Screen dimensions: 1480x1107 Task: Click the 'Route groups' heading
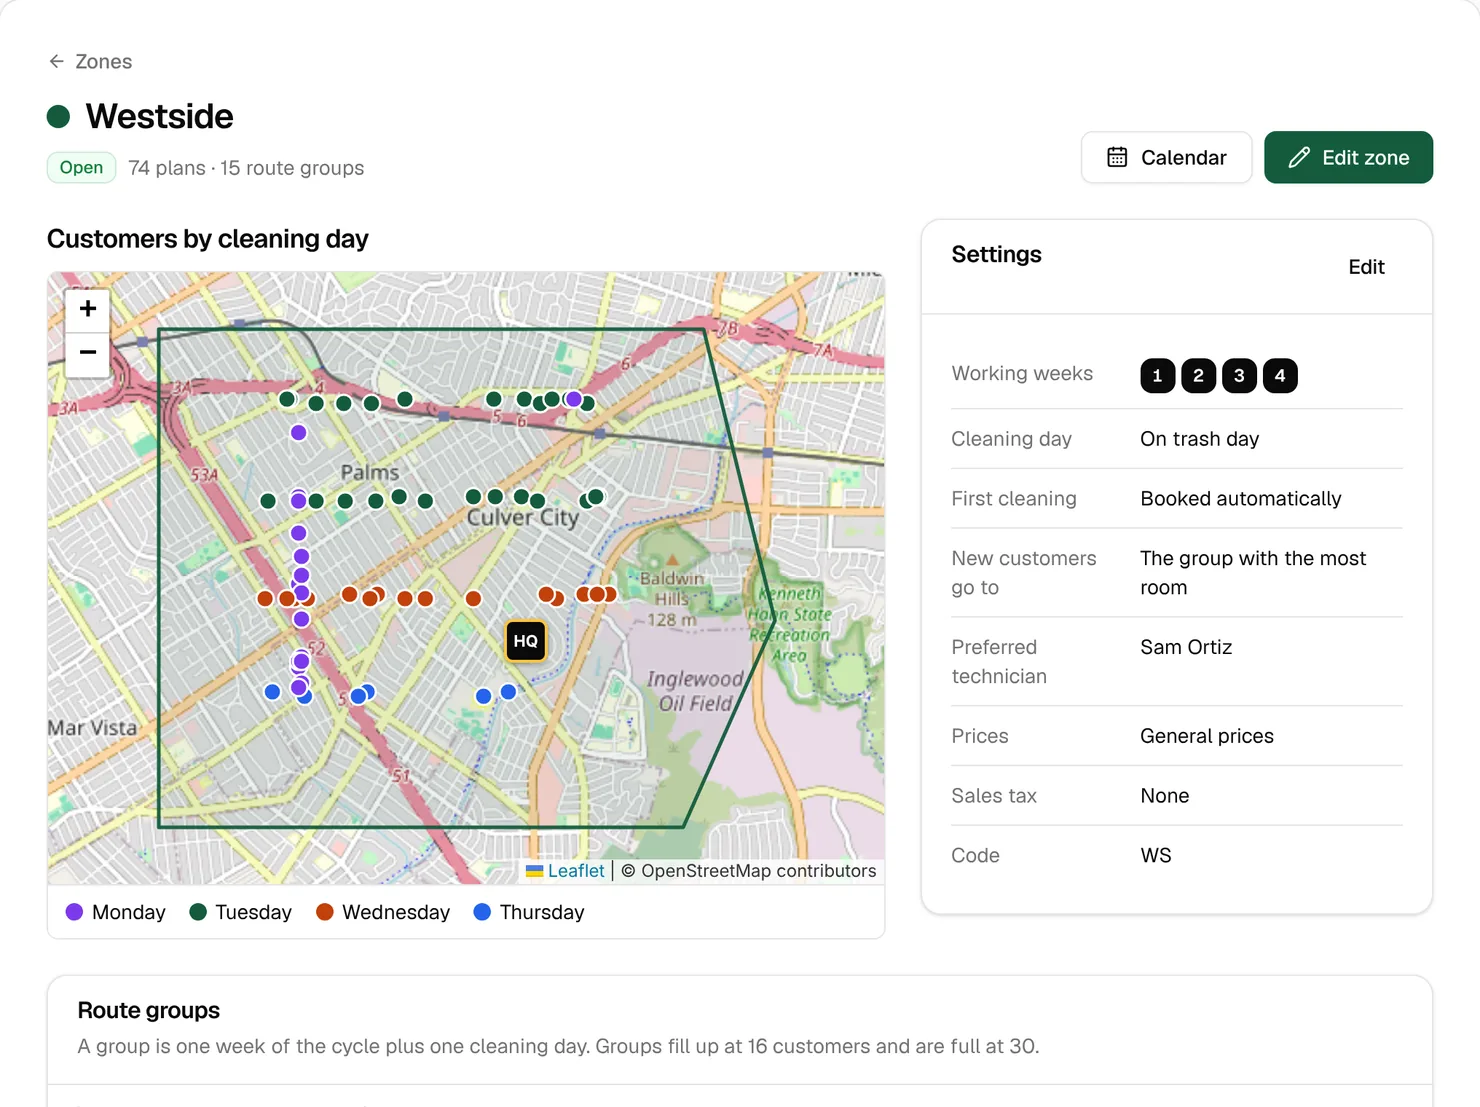click(x=149, y=1010)
